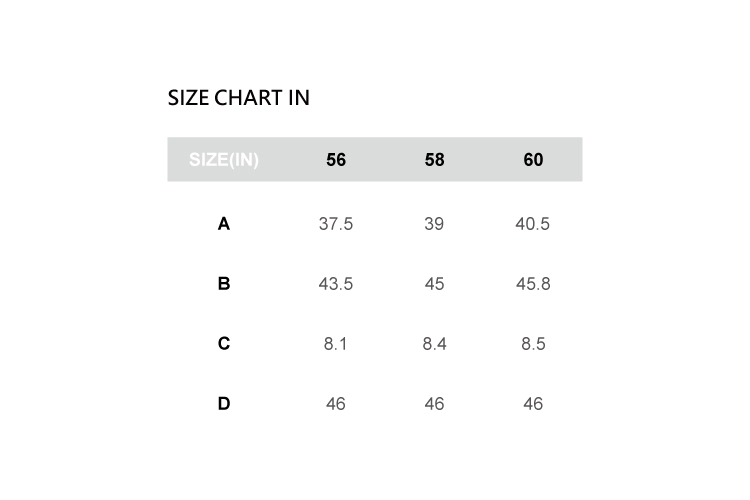Select the SIZE(IN) header cell

(x=224, y=160)
